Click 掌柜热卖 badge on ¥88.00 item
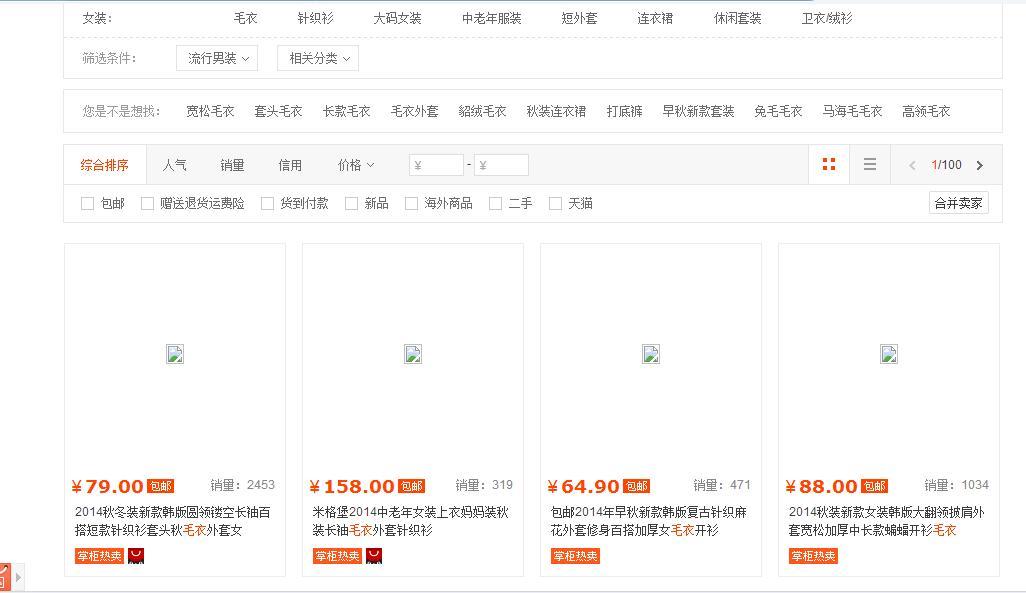This screenshot has width=1026, height=593. coord(813,556)
